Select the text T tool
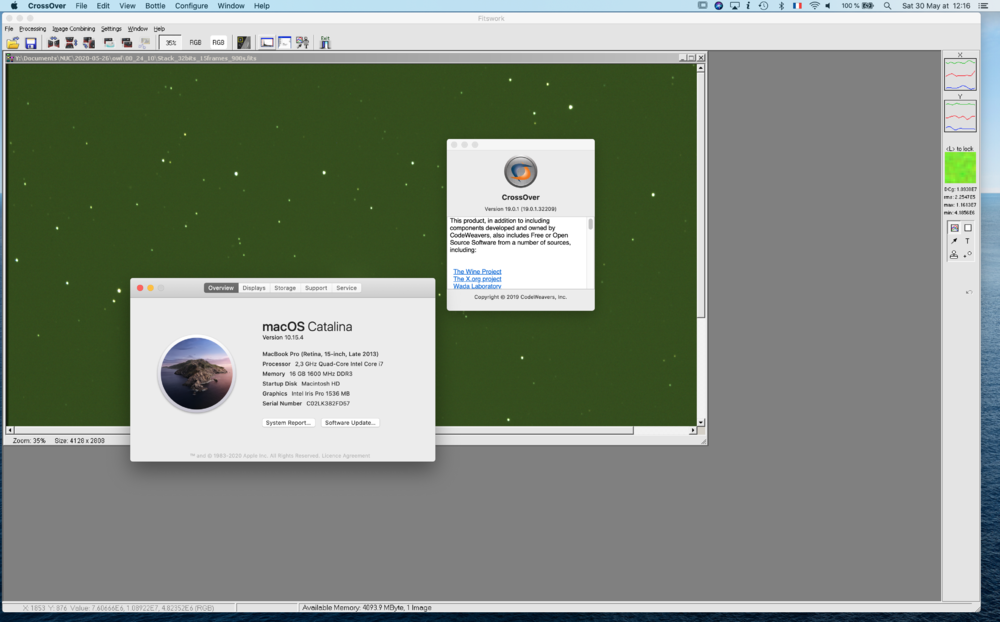The height and width of the screenshot is (622, 1000). [x=967, y=241]
